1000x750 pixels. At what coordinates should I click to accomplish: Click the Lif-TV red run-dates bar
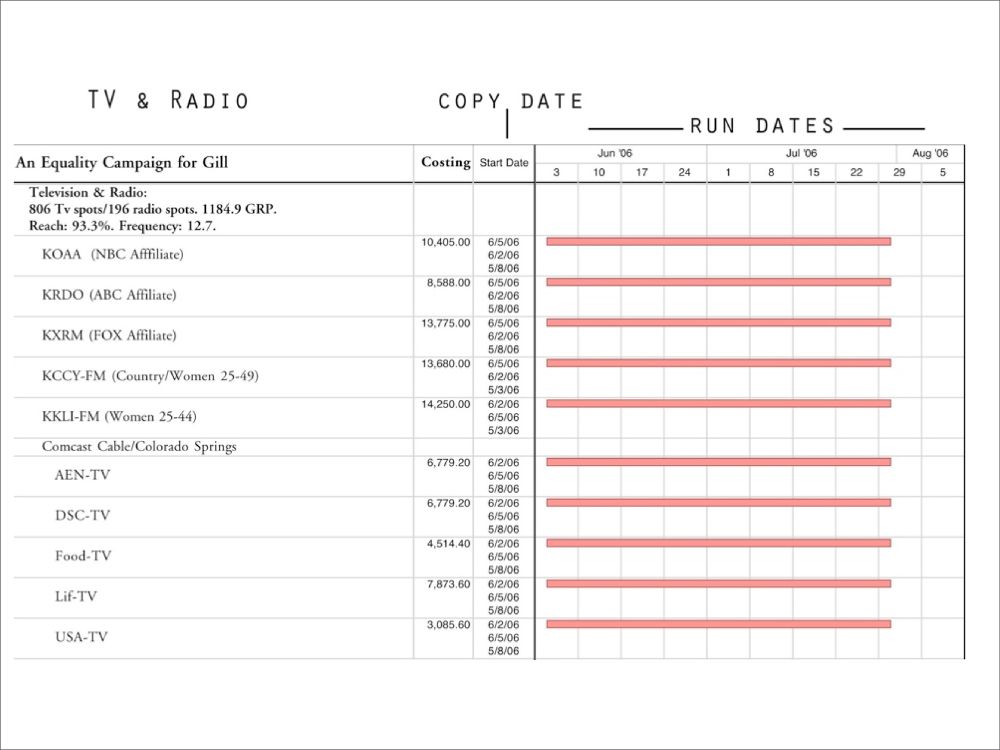pyautogui.click(x=719, y=584)
